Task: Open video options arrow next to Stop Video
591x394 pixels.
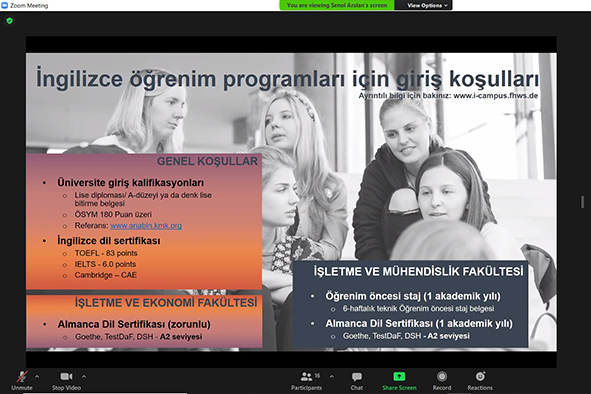Action: pyautogui.click(x=84, y=376)
